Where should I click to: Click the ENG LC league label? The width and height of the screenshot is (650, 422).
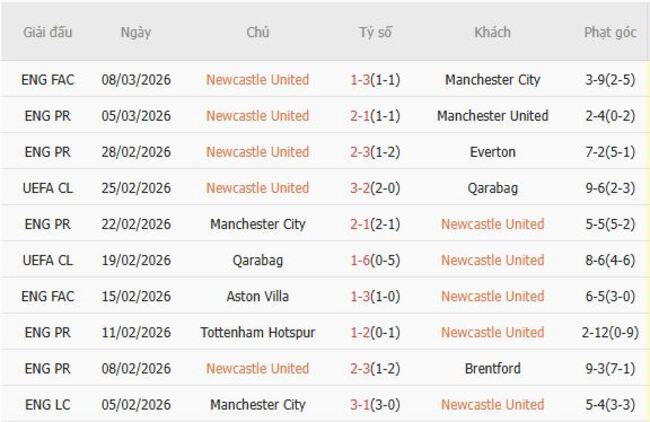pos(48,405)
